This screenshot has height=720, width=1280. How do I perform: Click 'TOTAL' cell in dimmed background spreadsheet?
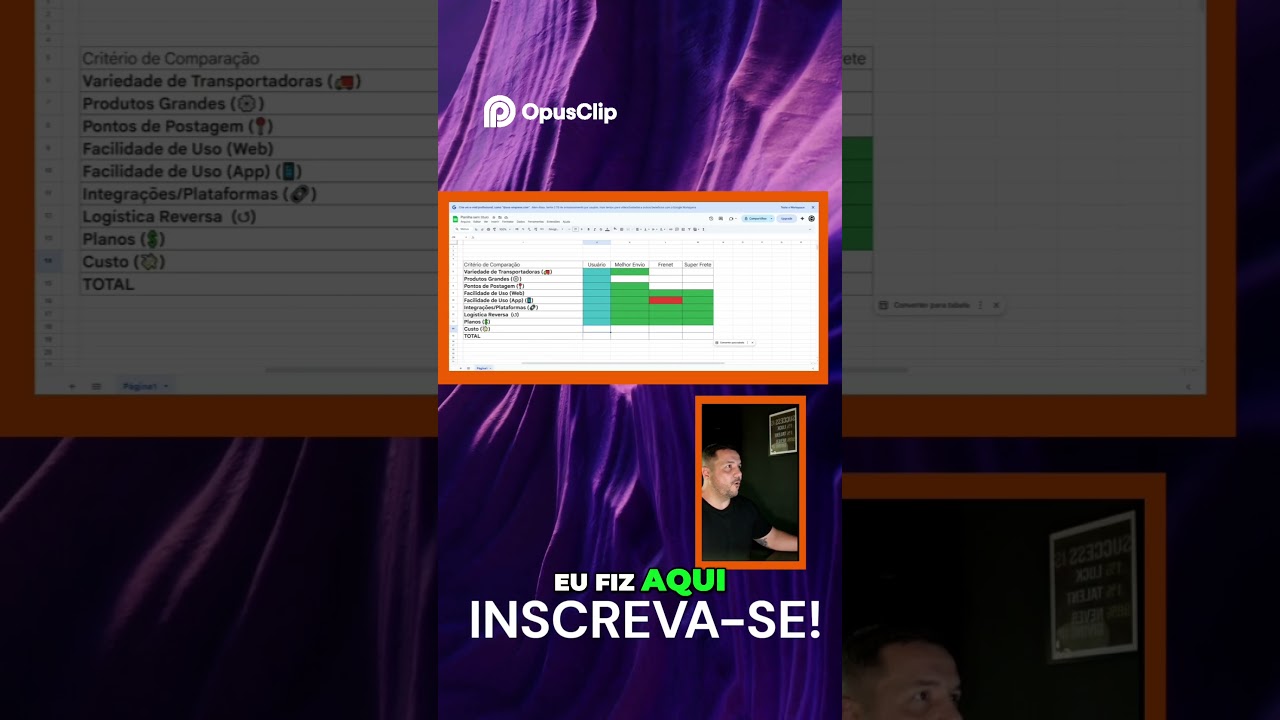coord(108,284)
